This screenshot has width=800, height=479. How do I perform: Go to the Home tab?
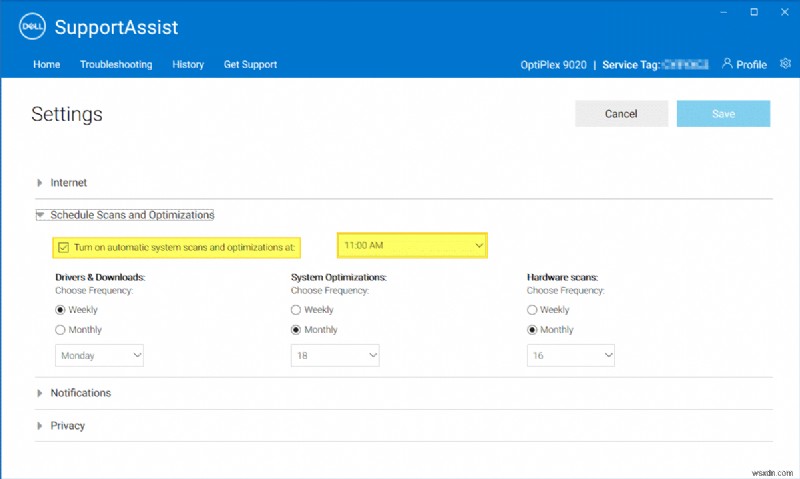(46, 64)
